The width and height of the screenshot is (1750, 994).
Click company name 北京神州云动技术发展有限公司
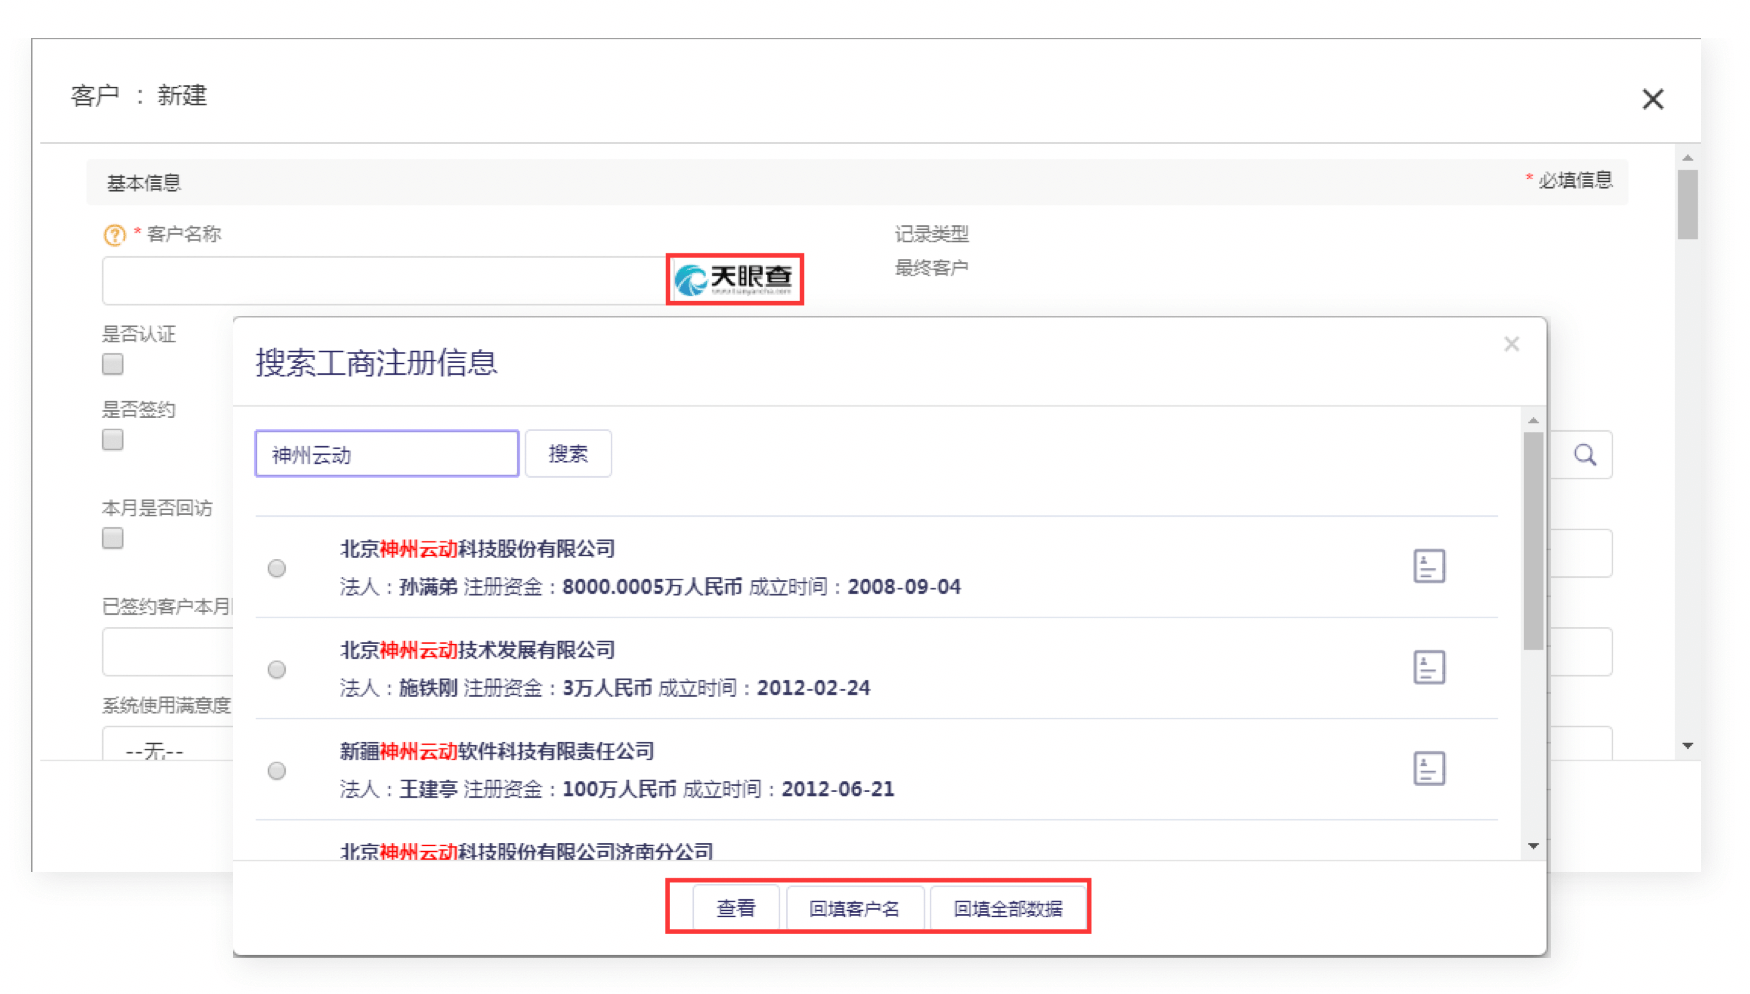pos(478,650)
